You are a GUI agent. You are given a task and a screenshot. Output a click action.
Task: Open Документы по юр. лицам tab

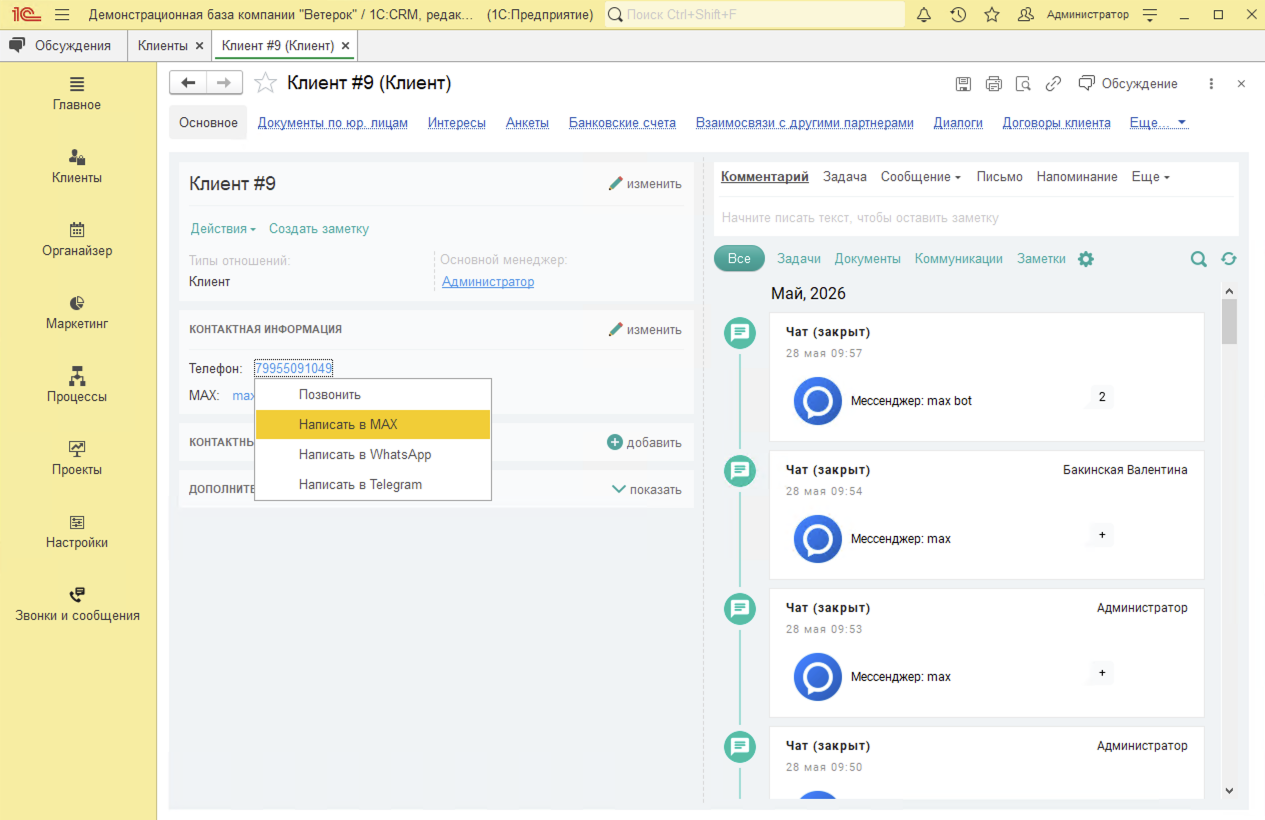333,123
